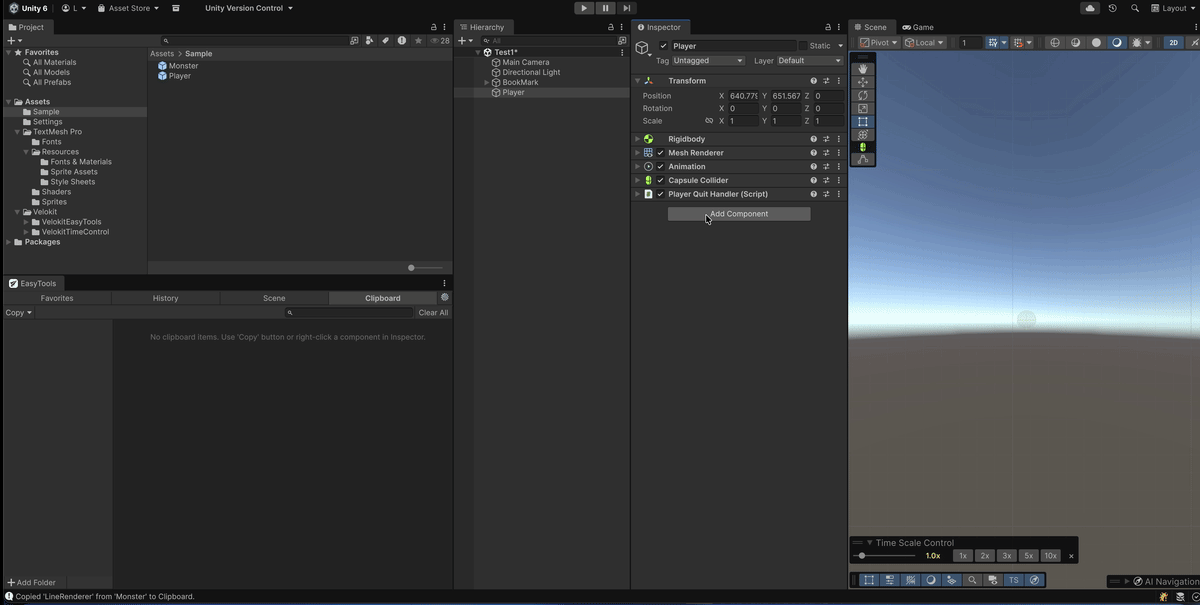
Task: Click the Add Component button
Action: pyautogui.click(x=739, y=214)
